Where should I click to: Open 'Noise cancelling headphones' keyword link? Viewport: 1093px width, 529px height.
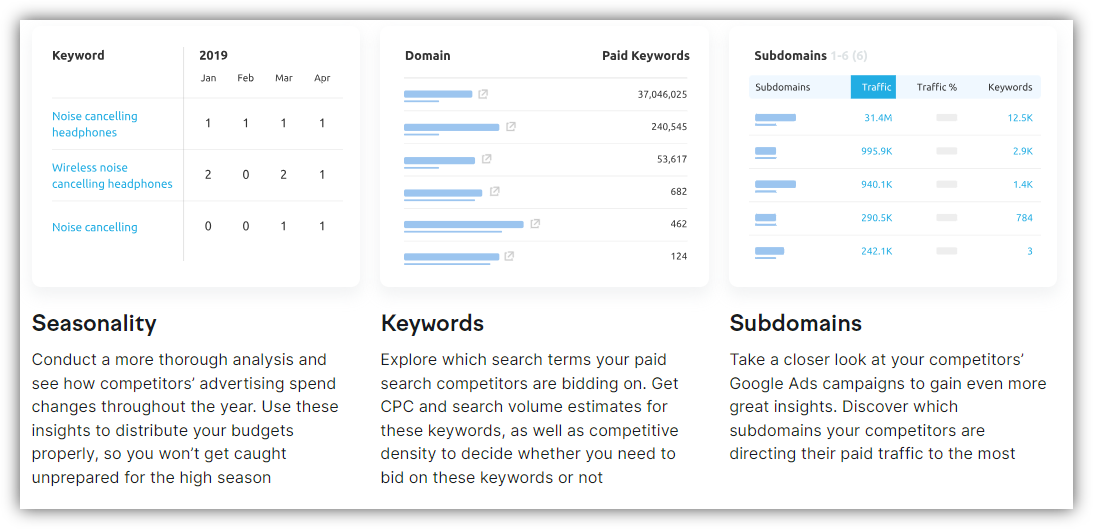95,124
